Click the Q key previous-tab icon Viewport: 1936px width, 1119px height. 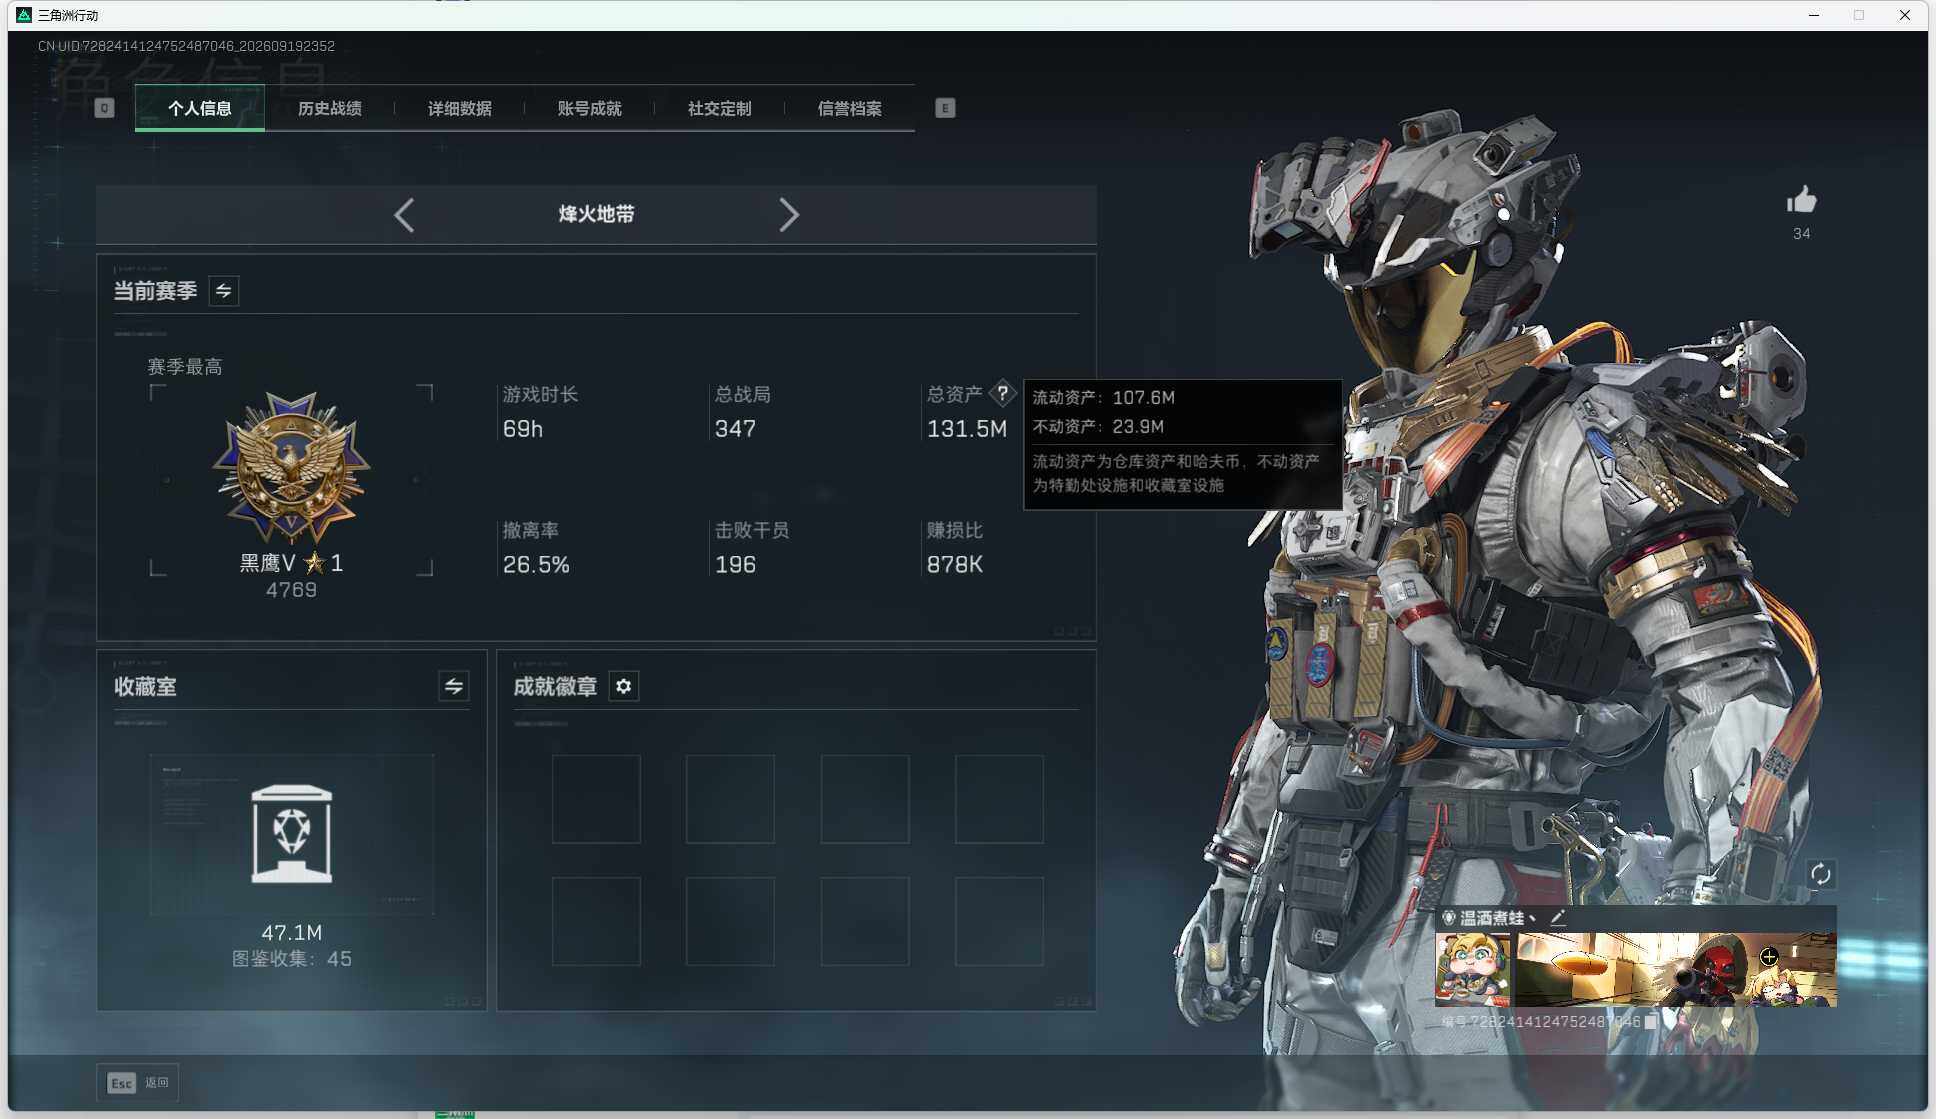pos(105,108)
